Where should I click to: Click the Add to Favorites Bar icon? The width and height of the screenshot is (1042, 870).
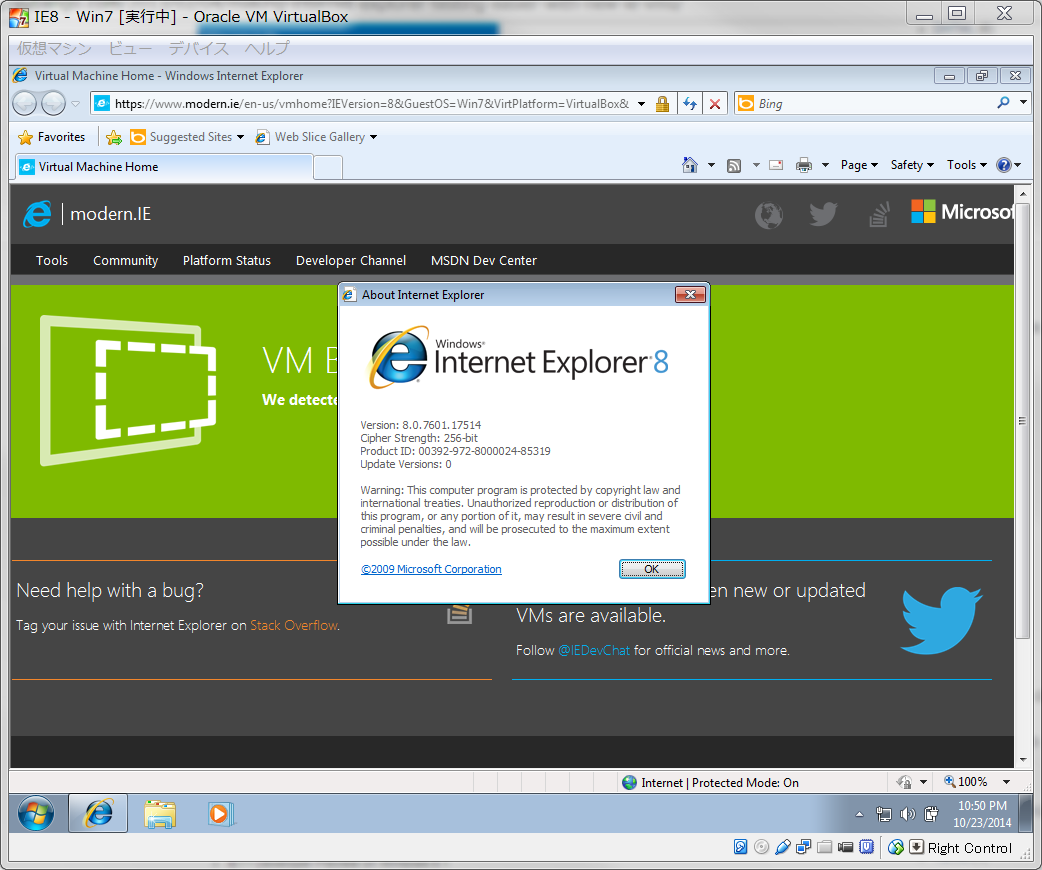point(114,137)
